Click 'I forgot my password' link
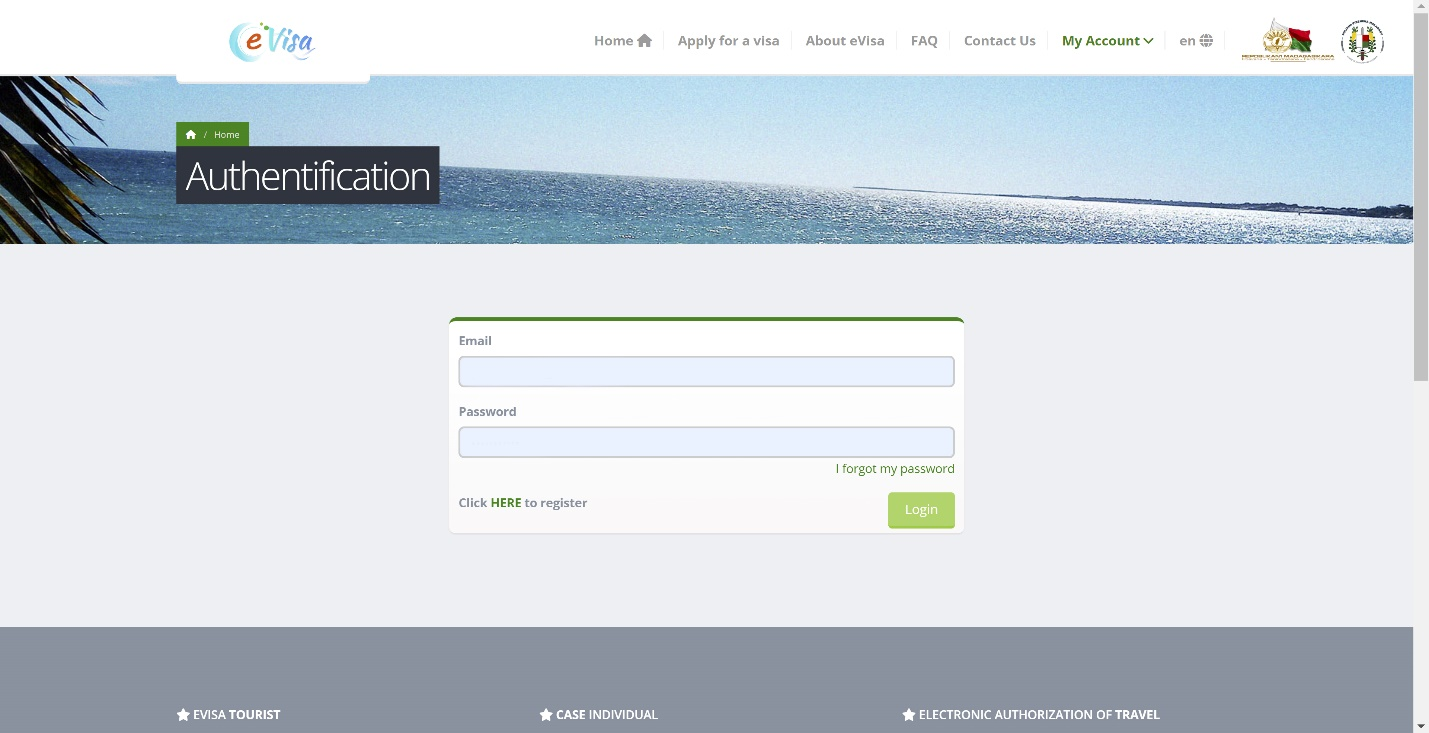Image resolution: width=1429 pixels, height=733 pixels. point(895,469)
